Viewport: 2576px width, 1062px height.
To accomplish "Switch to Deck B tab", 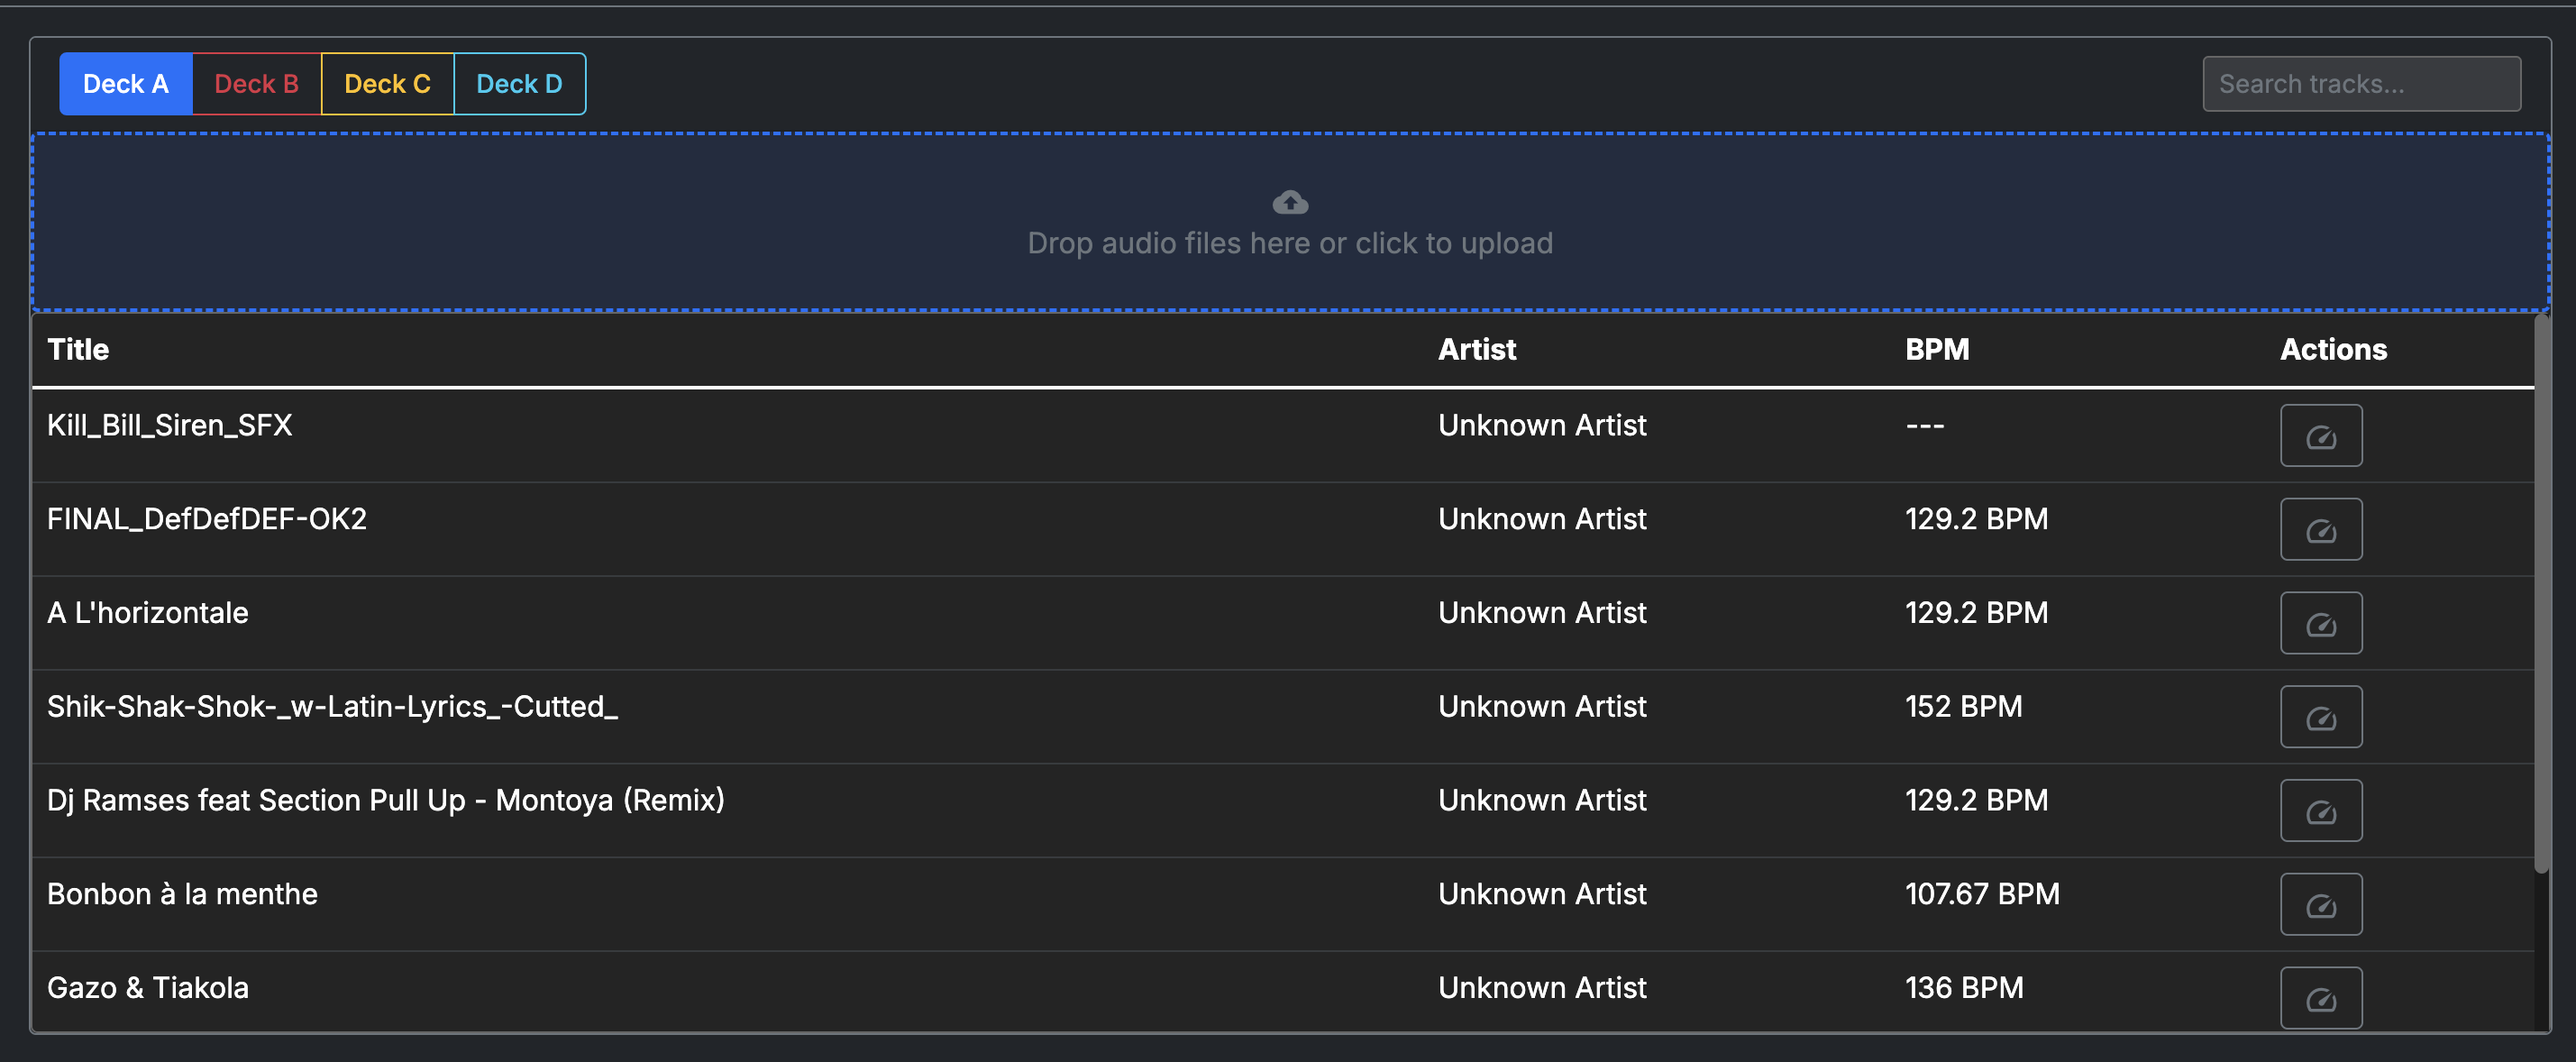I will [x=257, y=84].
